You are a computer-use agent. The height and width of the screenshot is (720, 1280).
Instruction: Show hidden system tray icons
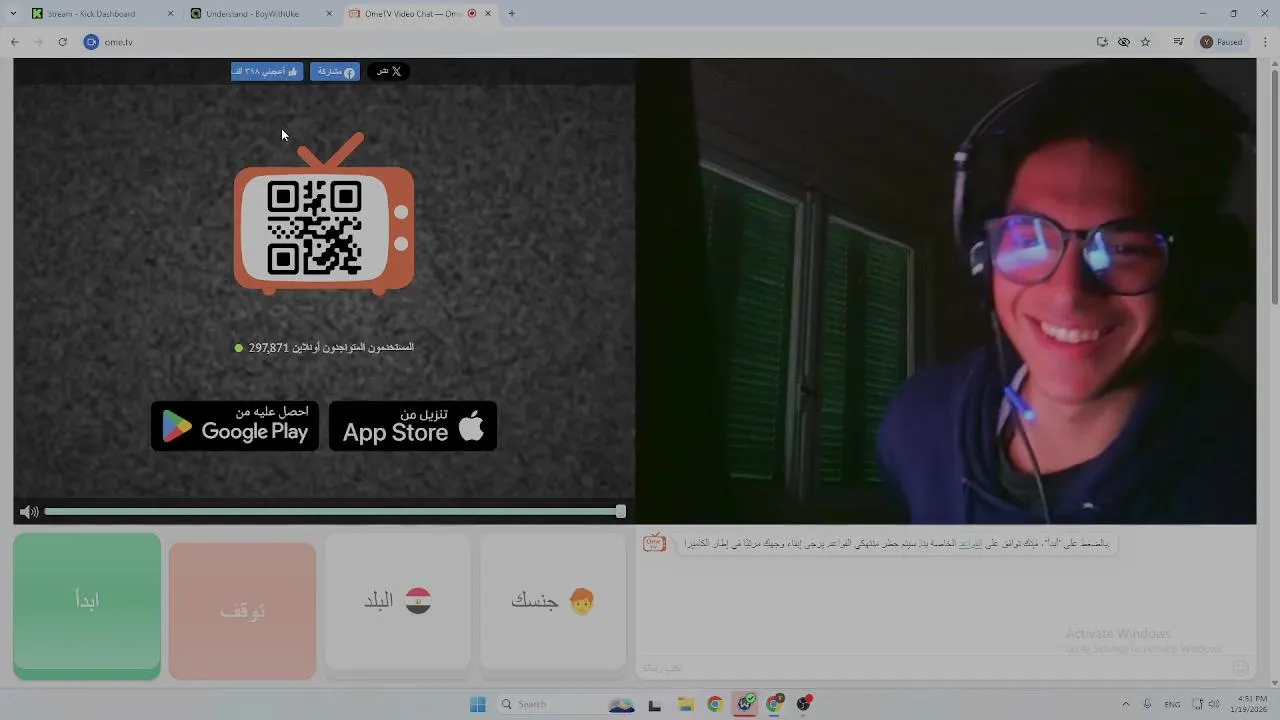[x=1125, y=704]
